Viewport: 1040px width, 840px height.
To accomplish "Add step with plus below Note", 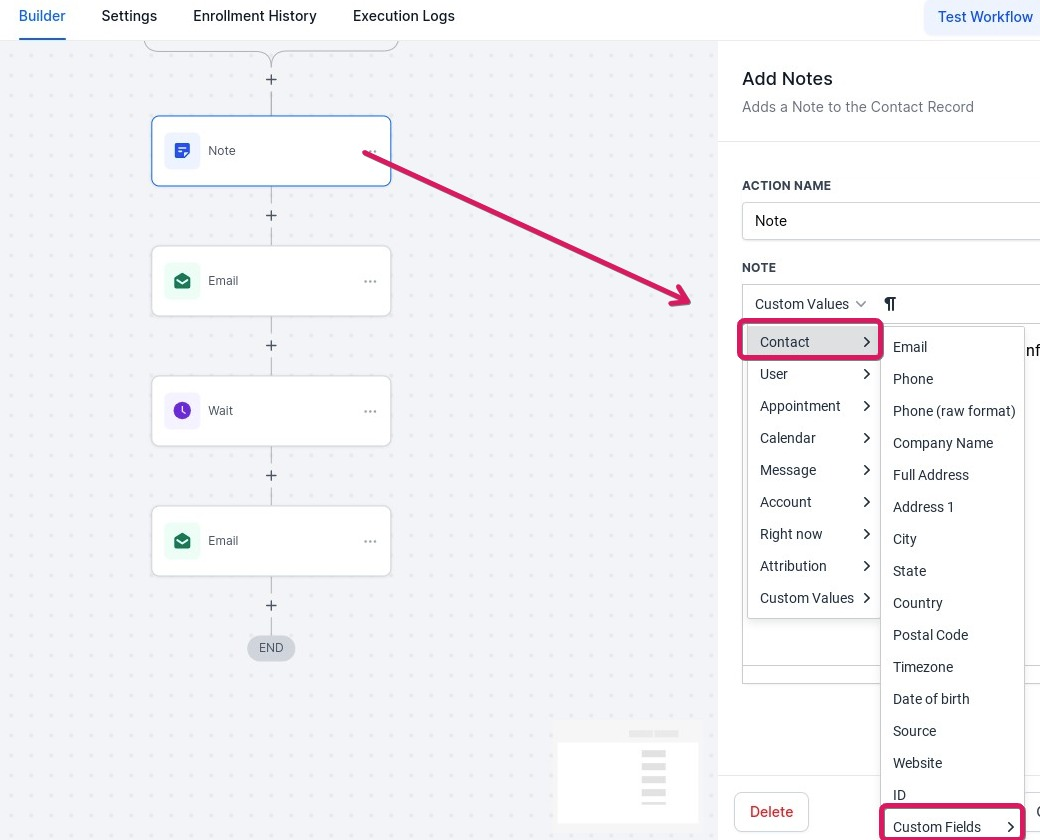I will [271, 216].
